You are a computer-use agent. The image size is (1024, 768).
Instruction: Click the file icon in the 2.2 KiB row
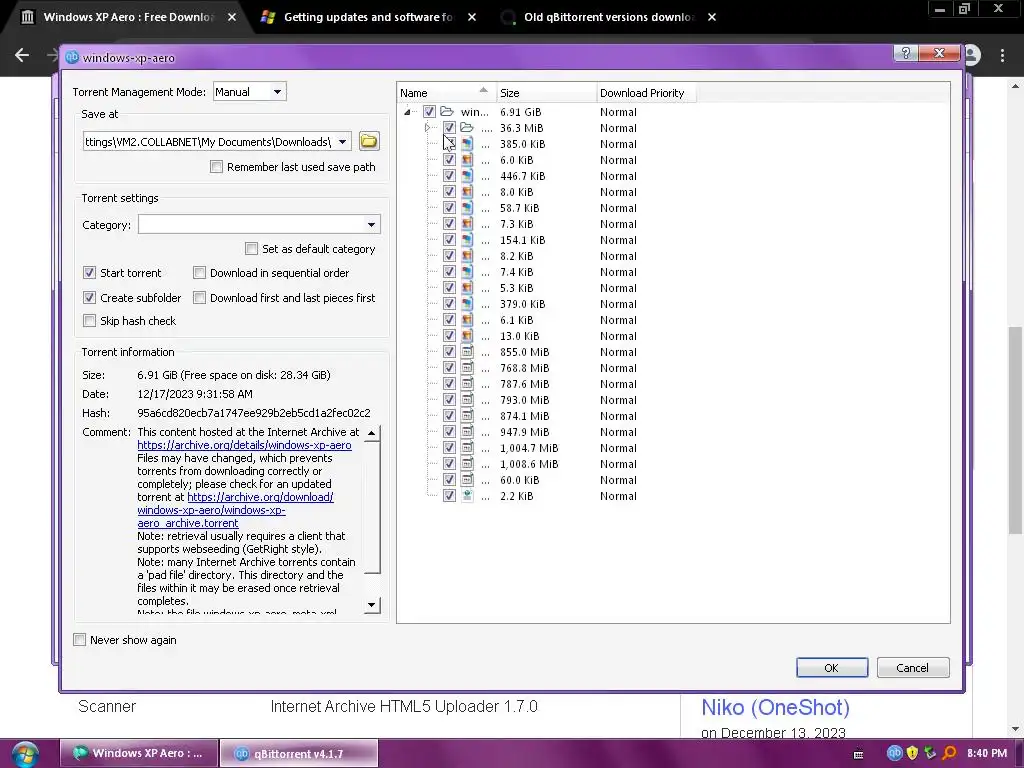467,496
